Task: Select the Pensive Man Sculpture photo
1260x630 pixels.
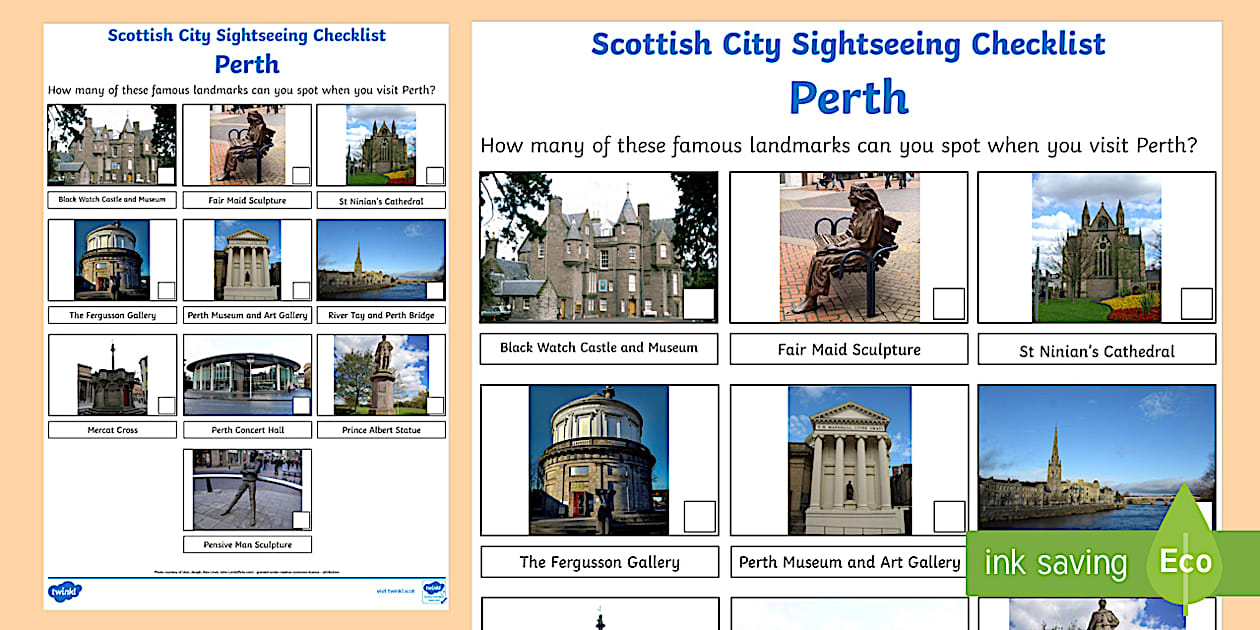Action: click(x=246, y=489)
